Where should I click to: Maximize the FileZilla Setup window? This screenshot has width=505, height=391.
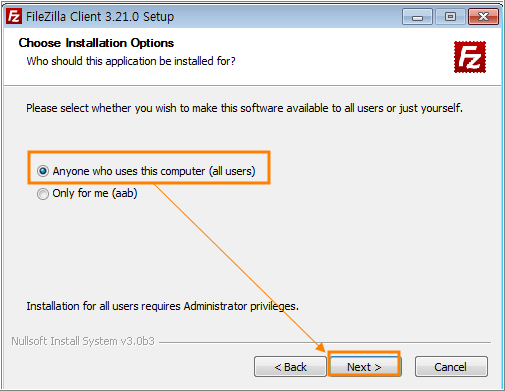click(x=450, y=17)
